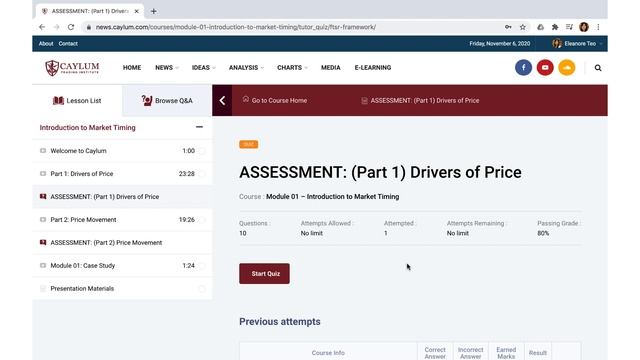This screenshot has height=360, width=640.
Task: Open MEDIA in navigation
Action: tap(331, 68)
